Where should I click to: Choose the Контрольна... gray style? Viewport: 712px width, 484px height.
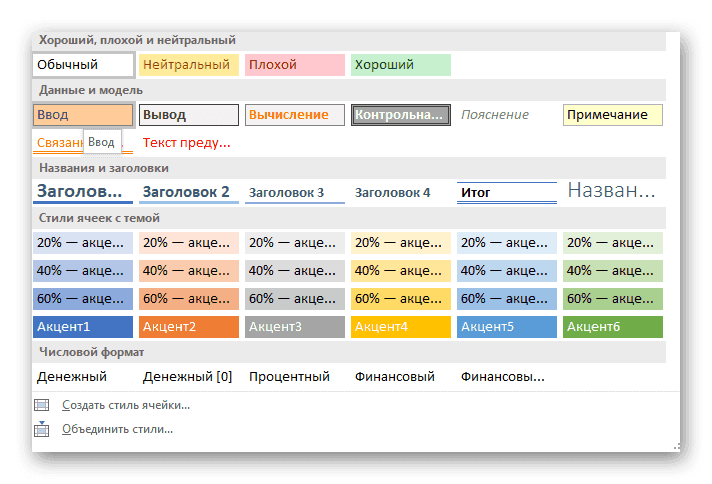[x=401, y=115]
